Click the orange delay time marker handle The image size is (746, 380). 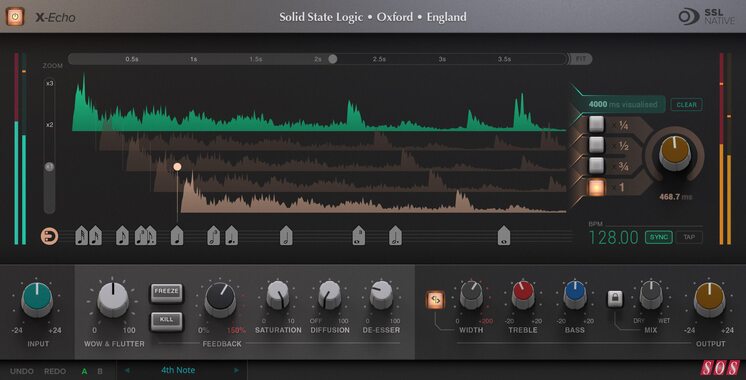(177, 166)
